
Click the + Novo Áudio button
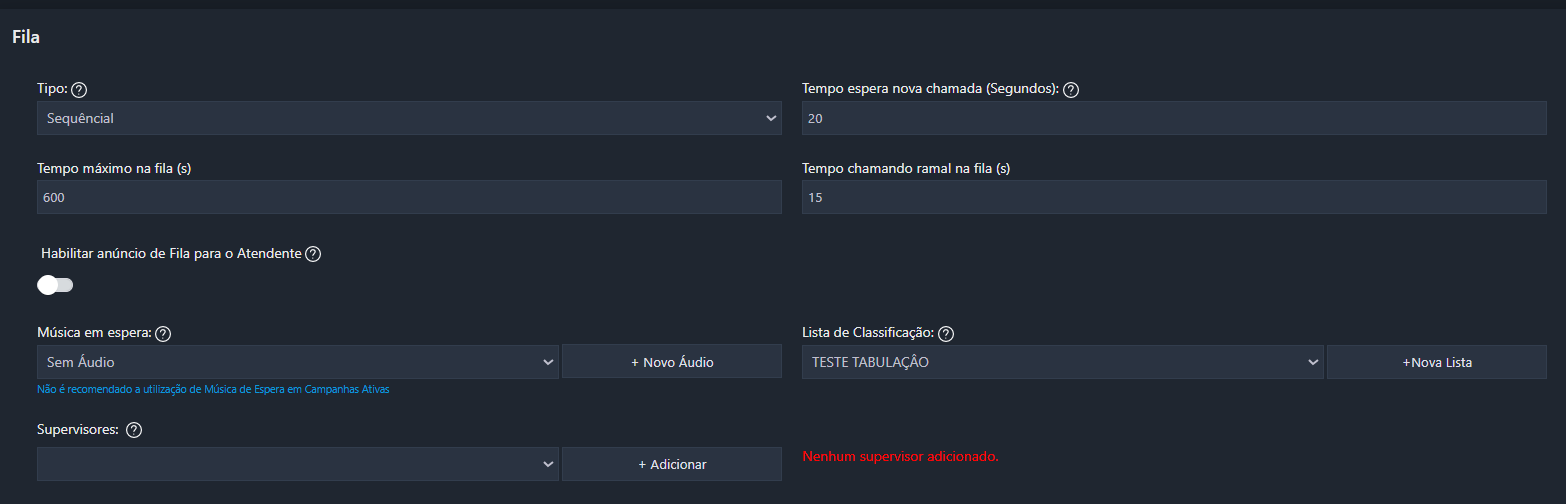[x=672, y=362]
